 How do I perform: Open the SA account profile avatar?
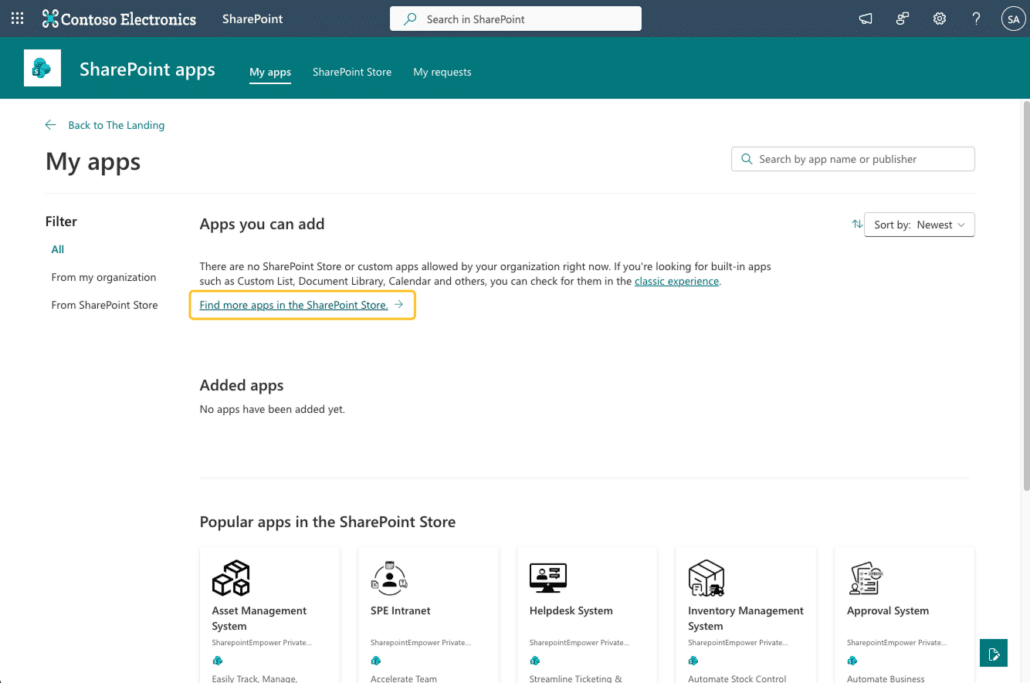click(1012, 18)
